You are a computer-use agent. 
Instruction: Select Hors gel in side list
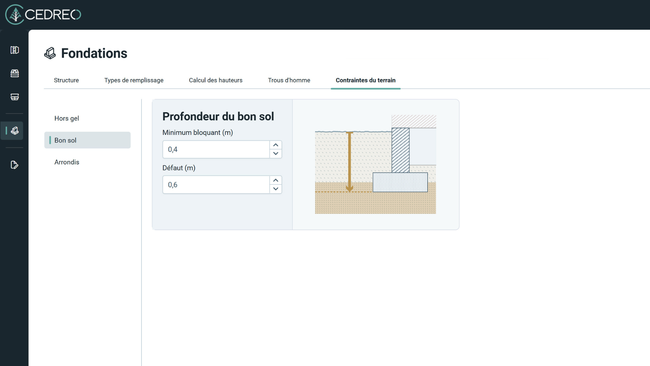click(87, 118)
